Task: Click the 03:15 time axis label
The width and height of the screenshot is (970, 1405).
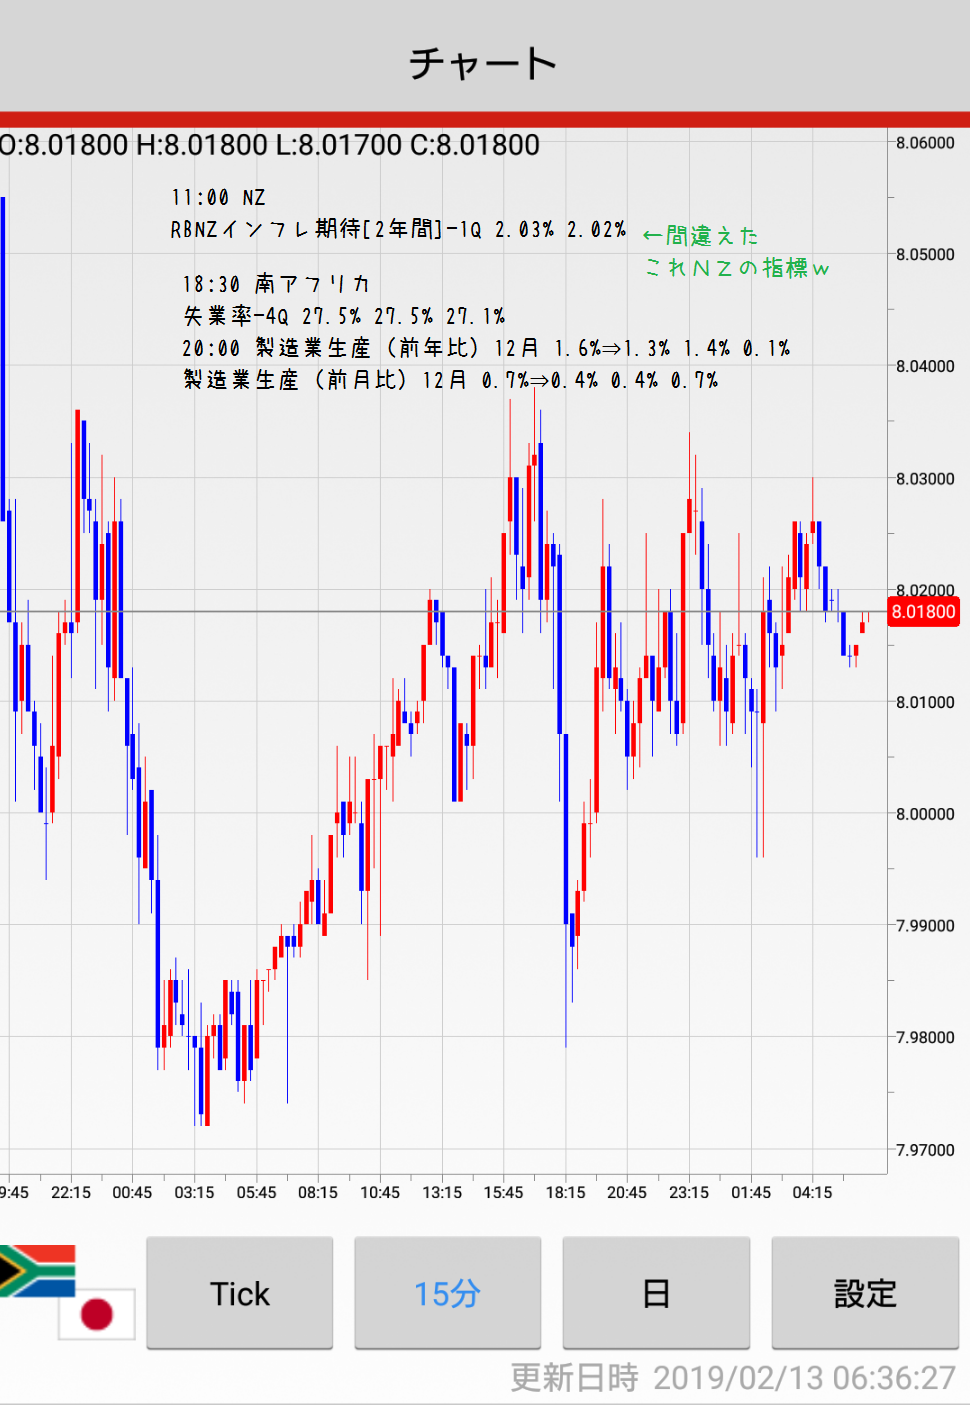Action: (x=194, y=1192)
